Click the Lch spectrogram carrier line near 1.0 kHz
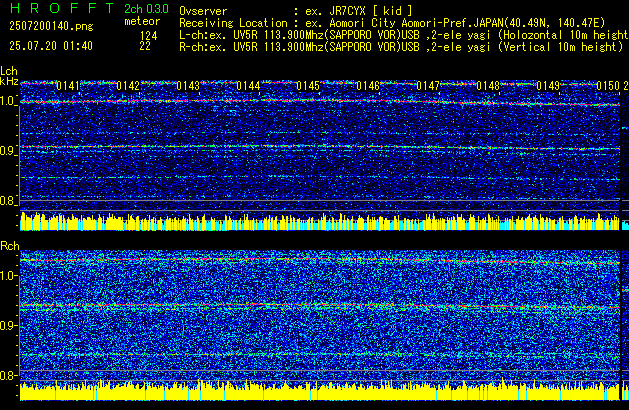Viewport: 629px width, 410px height. 320,102
